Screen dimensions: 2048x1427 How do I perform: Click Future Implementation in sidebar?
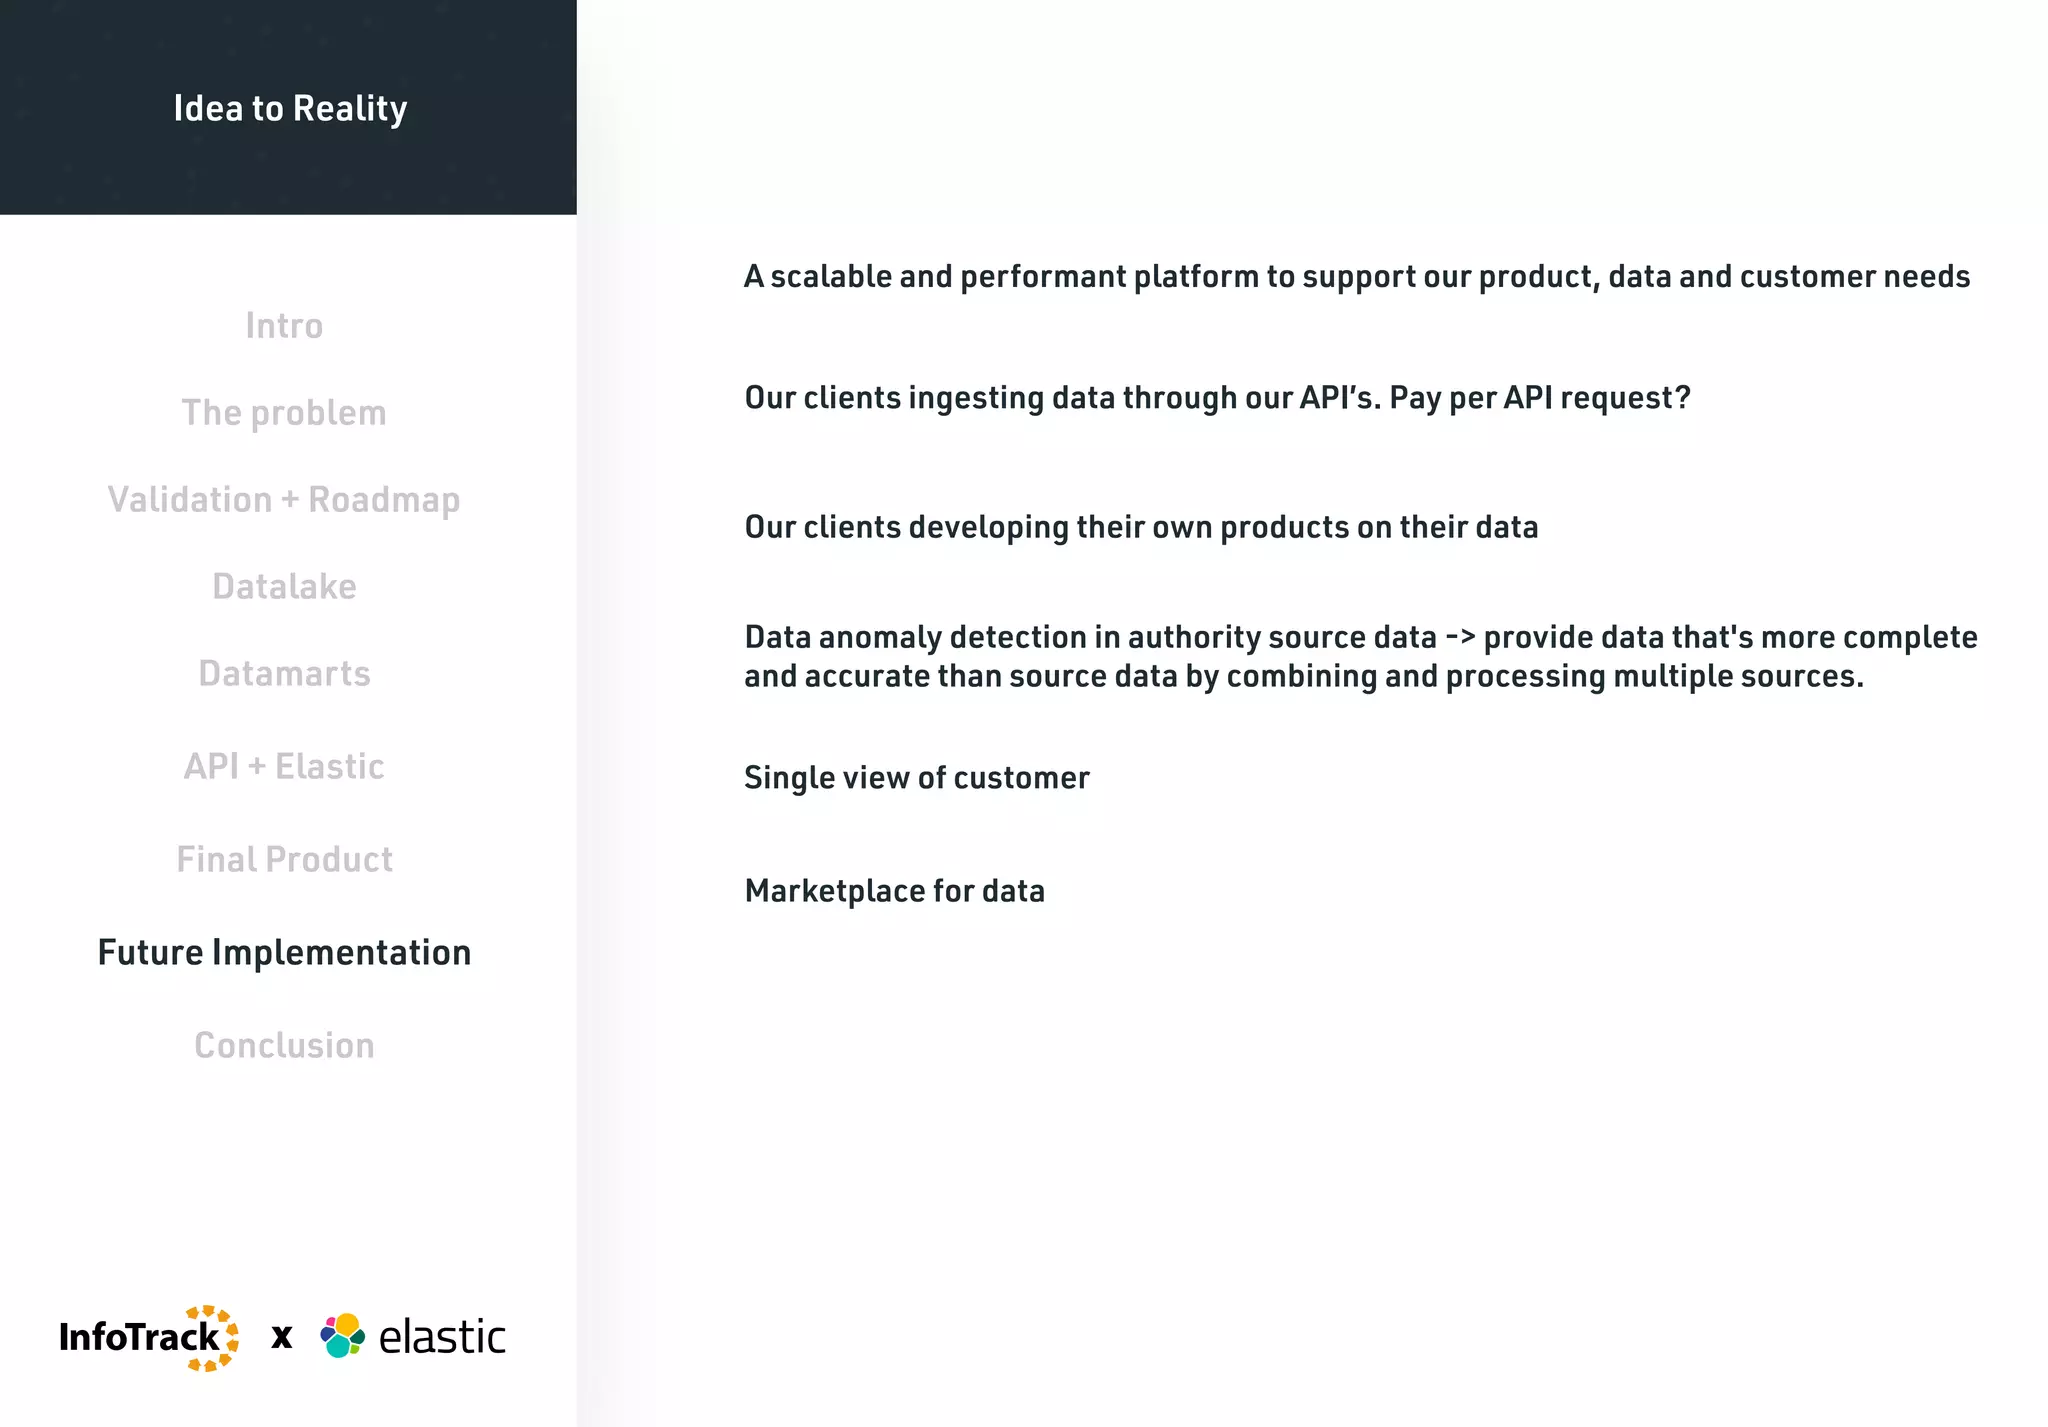point(284,953)
